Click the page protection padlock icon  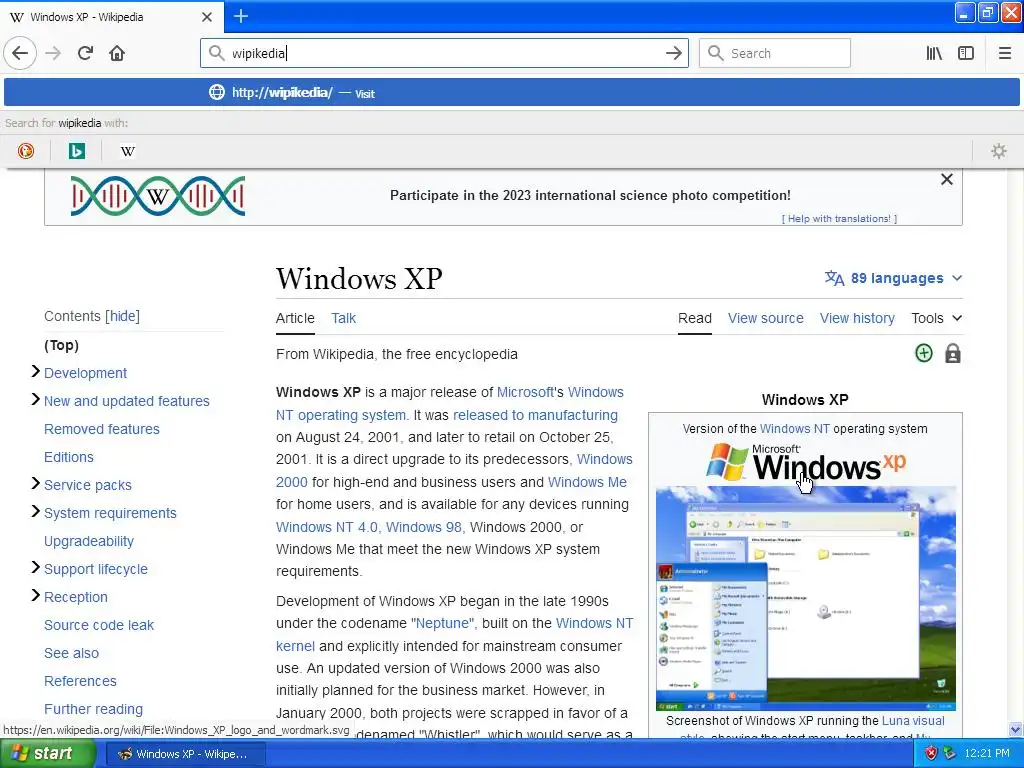point(953,353)
